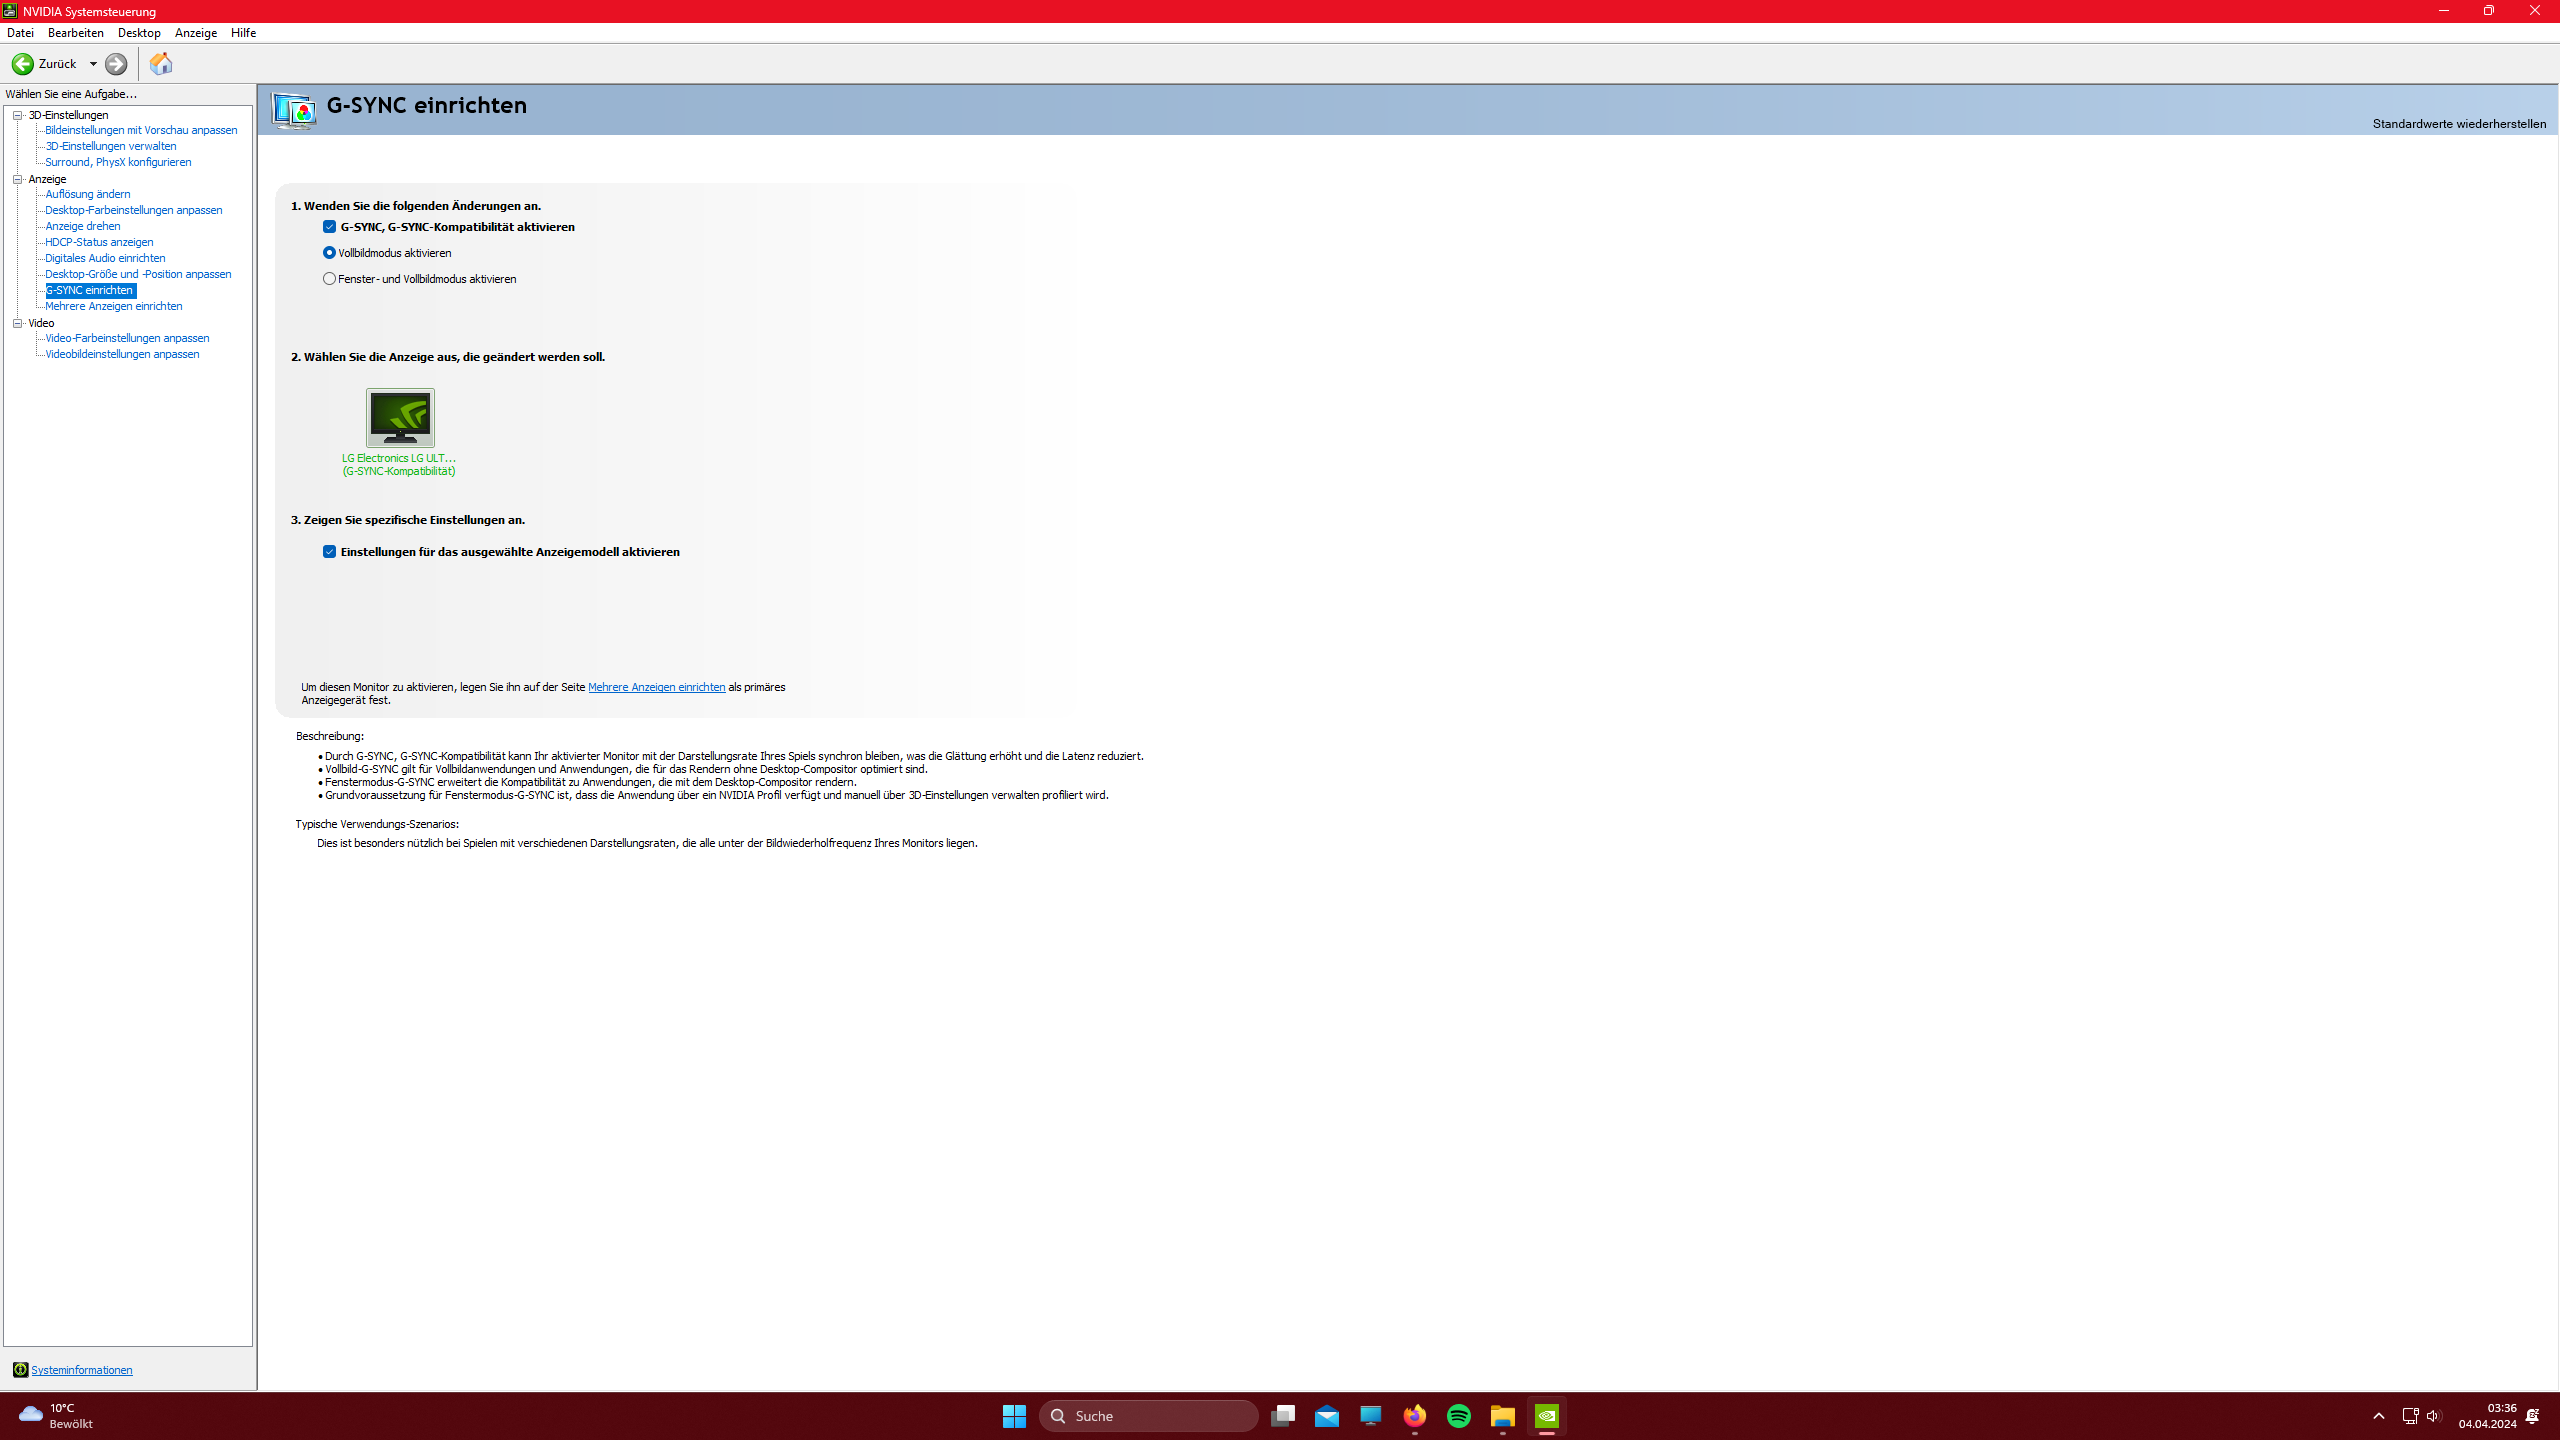Select Fenster- und Vollbildmodus aktivieren radio
Screen dimensions: 2560x1440
pyautogui.click(x=329, y=279)
